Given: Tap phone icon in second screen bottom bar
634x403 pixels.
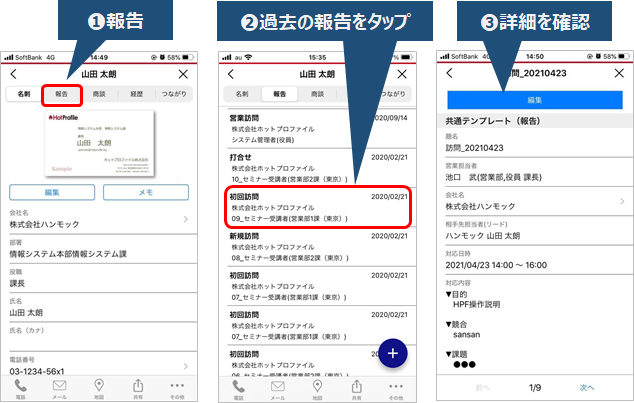Looking at the screenshot, I should [239, 389].
